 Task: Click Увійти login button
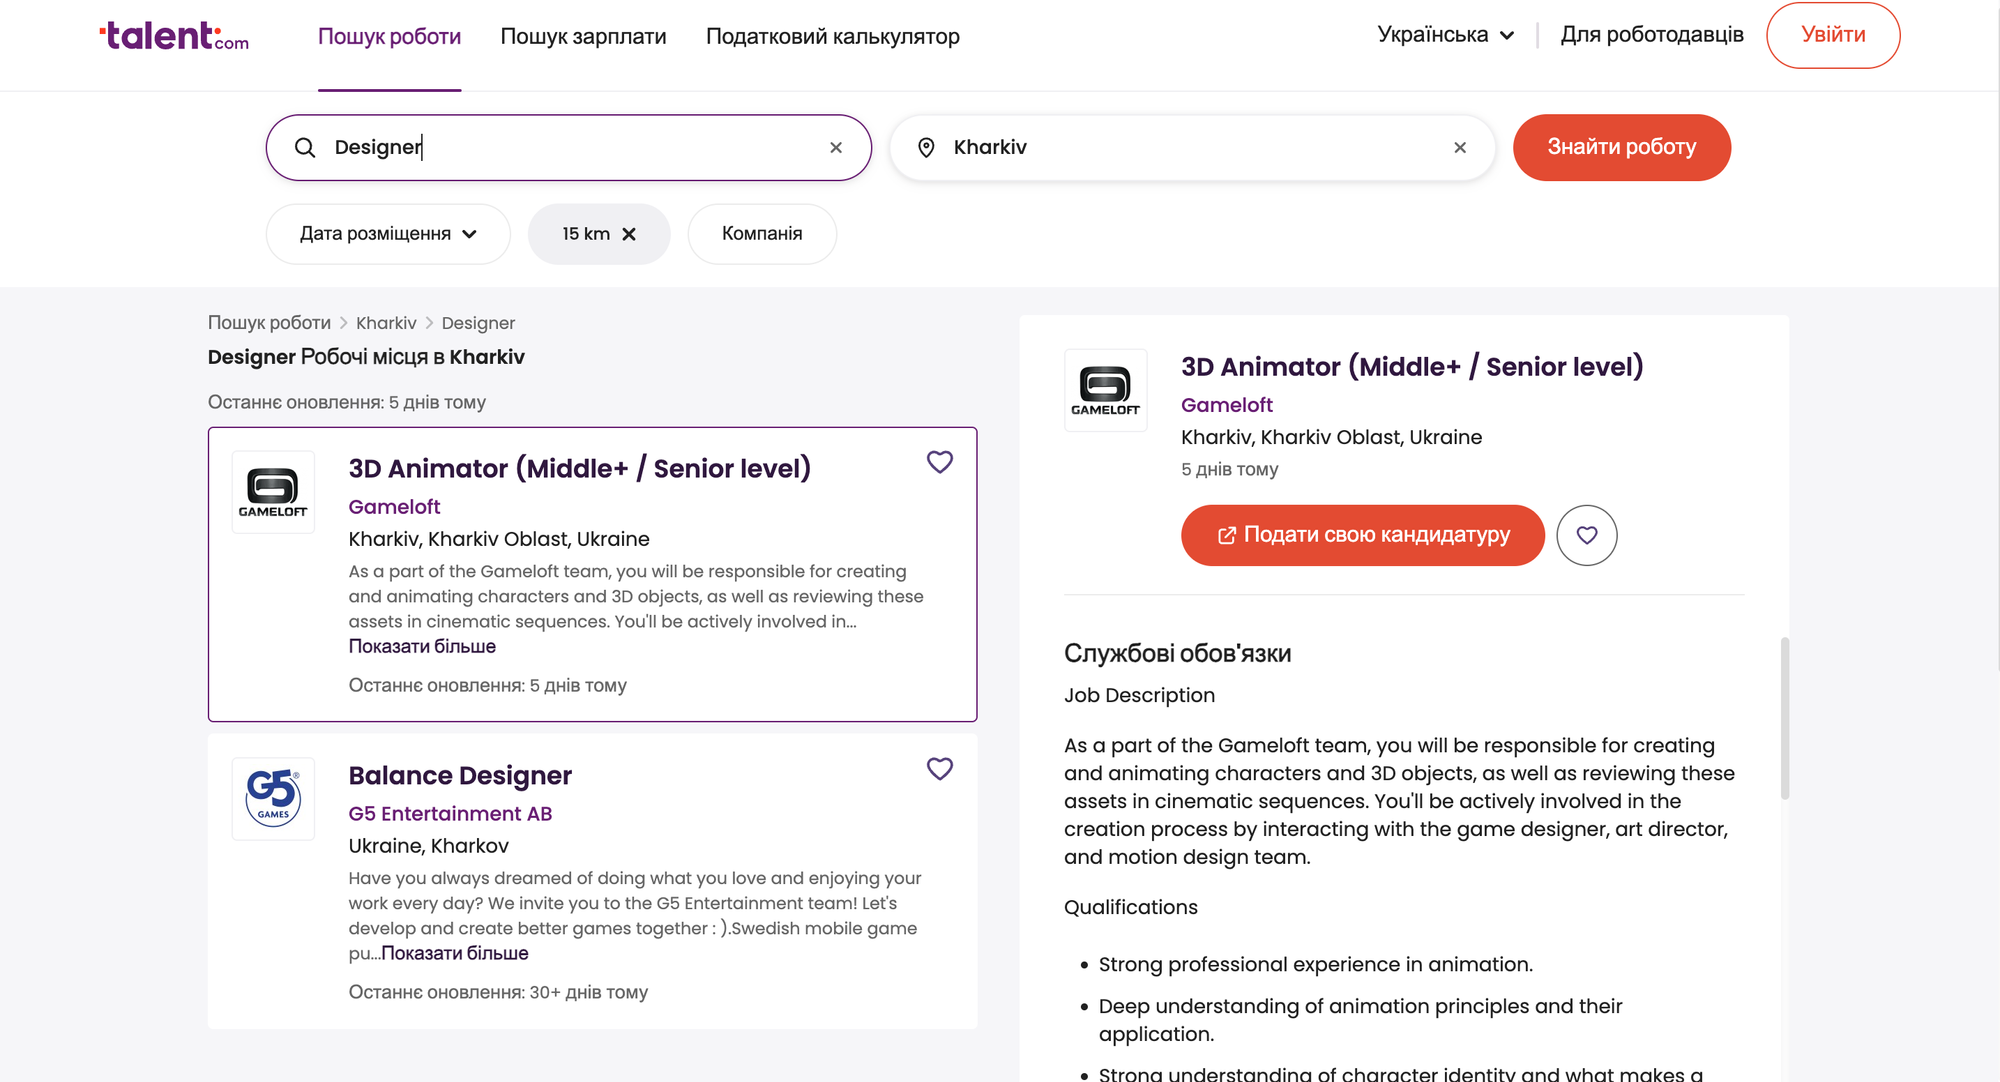(x=1832, y=35)
